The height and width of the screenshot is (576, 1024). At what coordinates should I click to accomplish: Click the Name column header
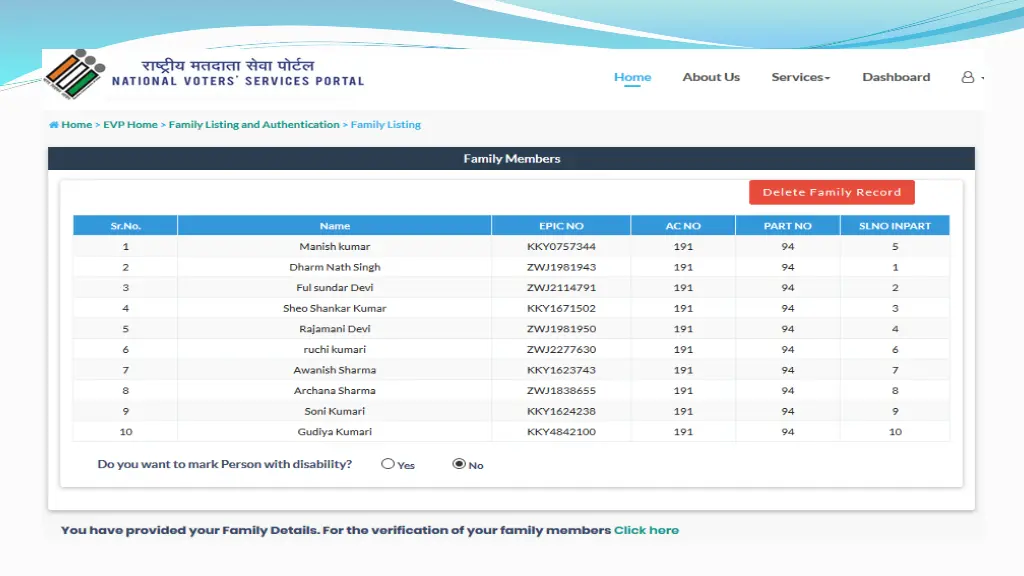tap(334, 226)
